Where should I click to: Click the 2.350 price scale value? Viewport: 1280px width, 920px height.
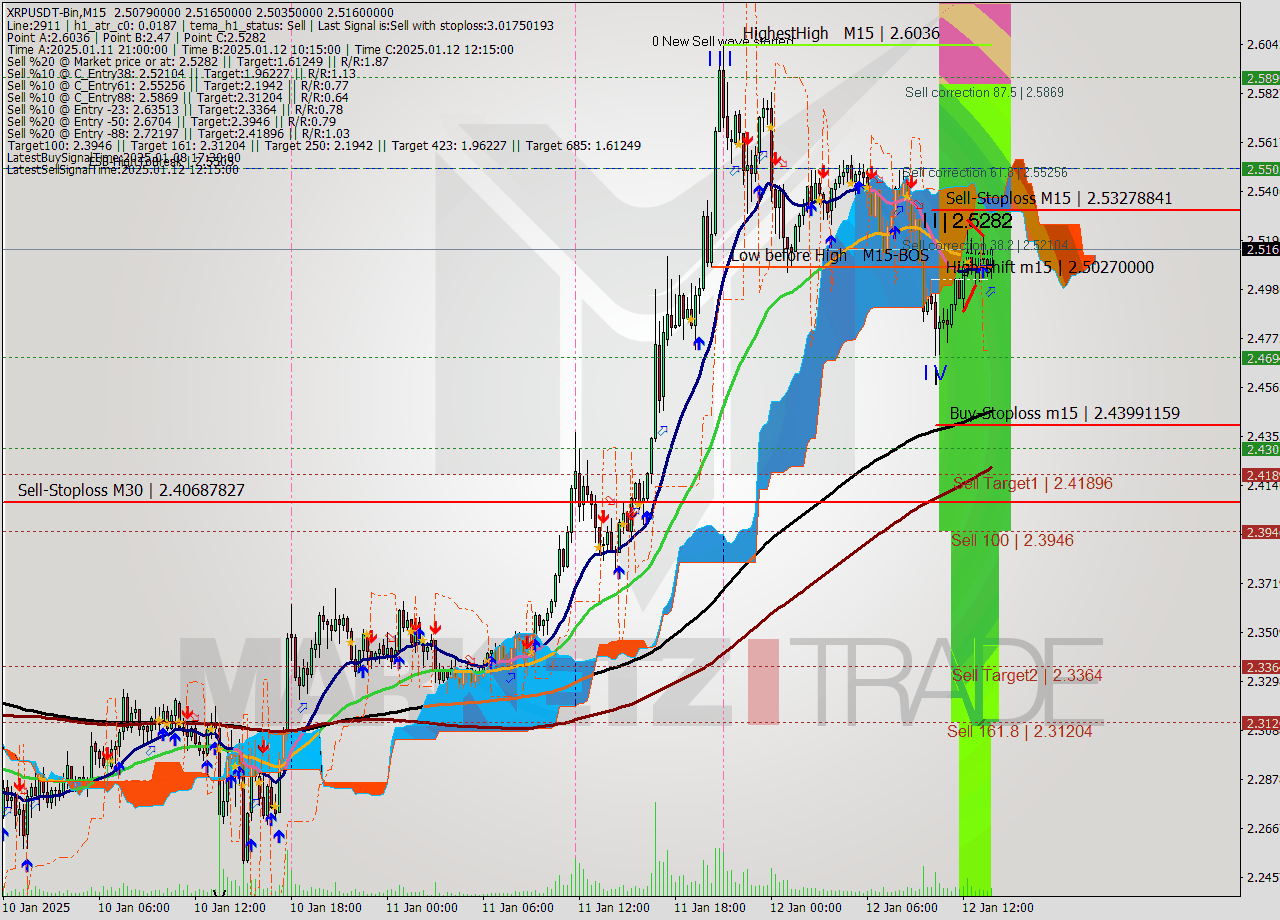point(1261,632)
